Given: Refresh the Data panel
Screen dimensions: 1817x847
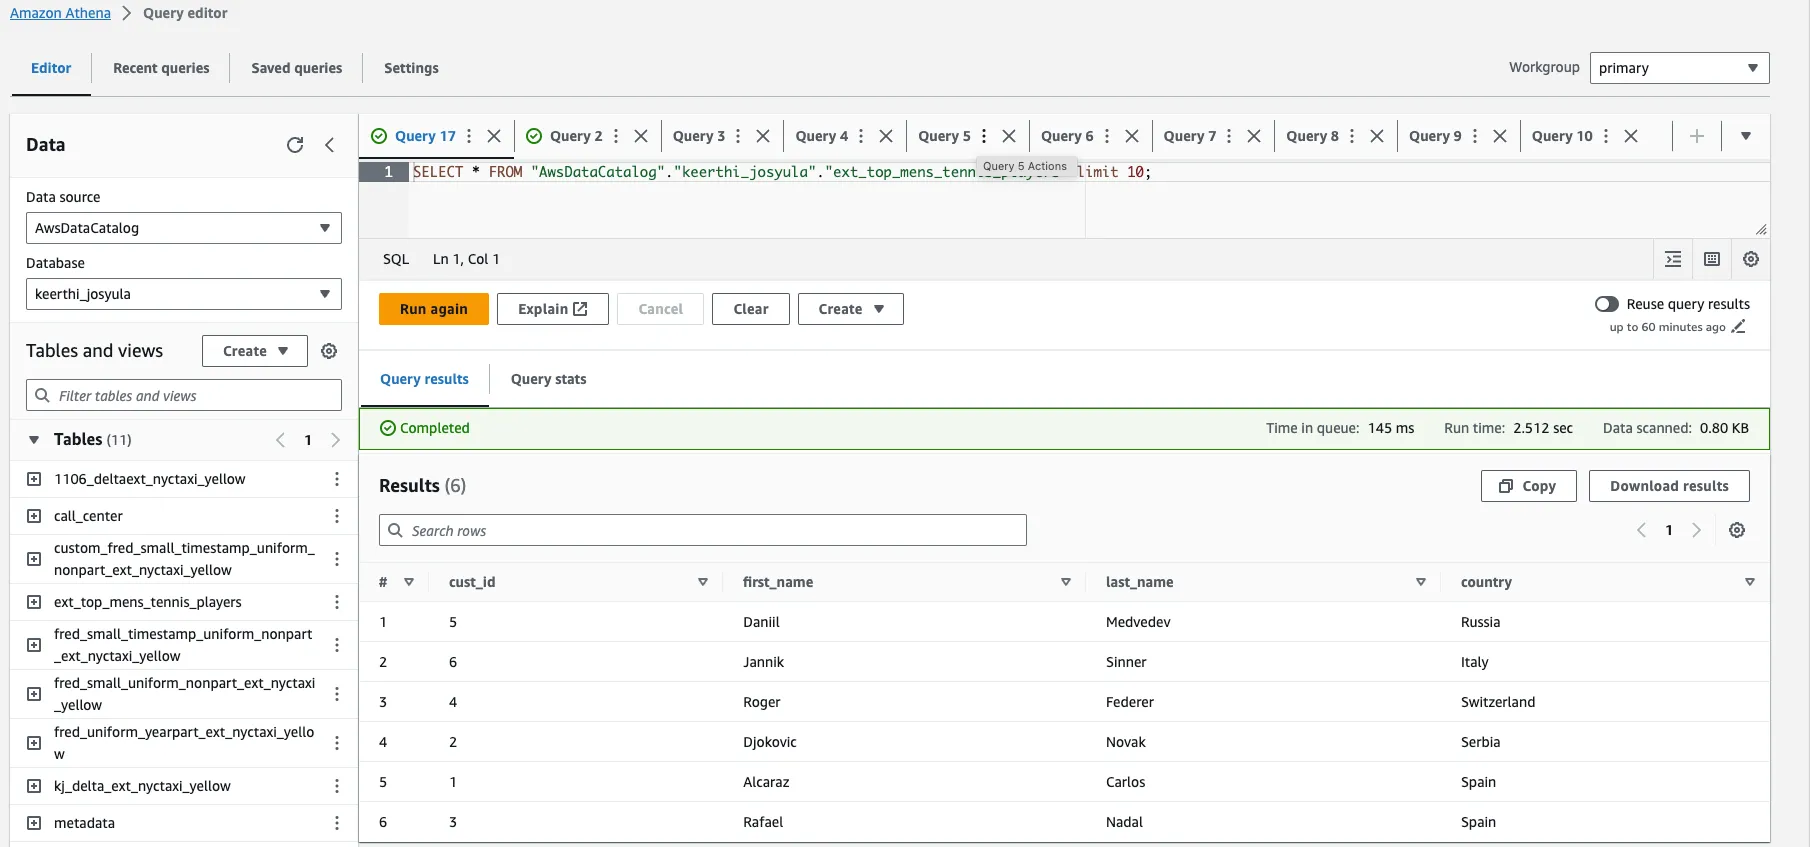Looking at the screenshot, I should 295,145.
